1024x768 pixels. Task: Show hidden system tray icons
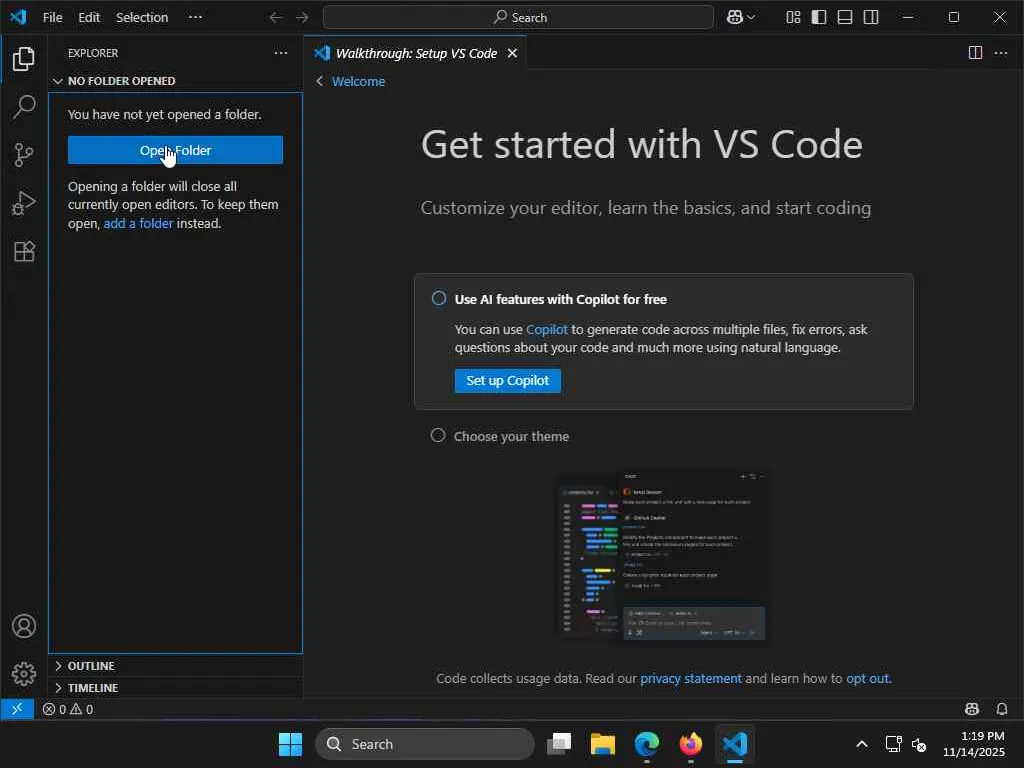click(x=862, y=744)
